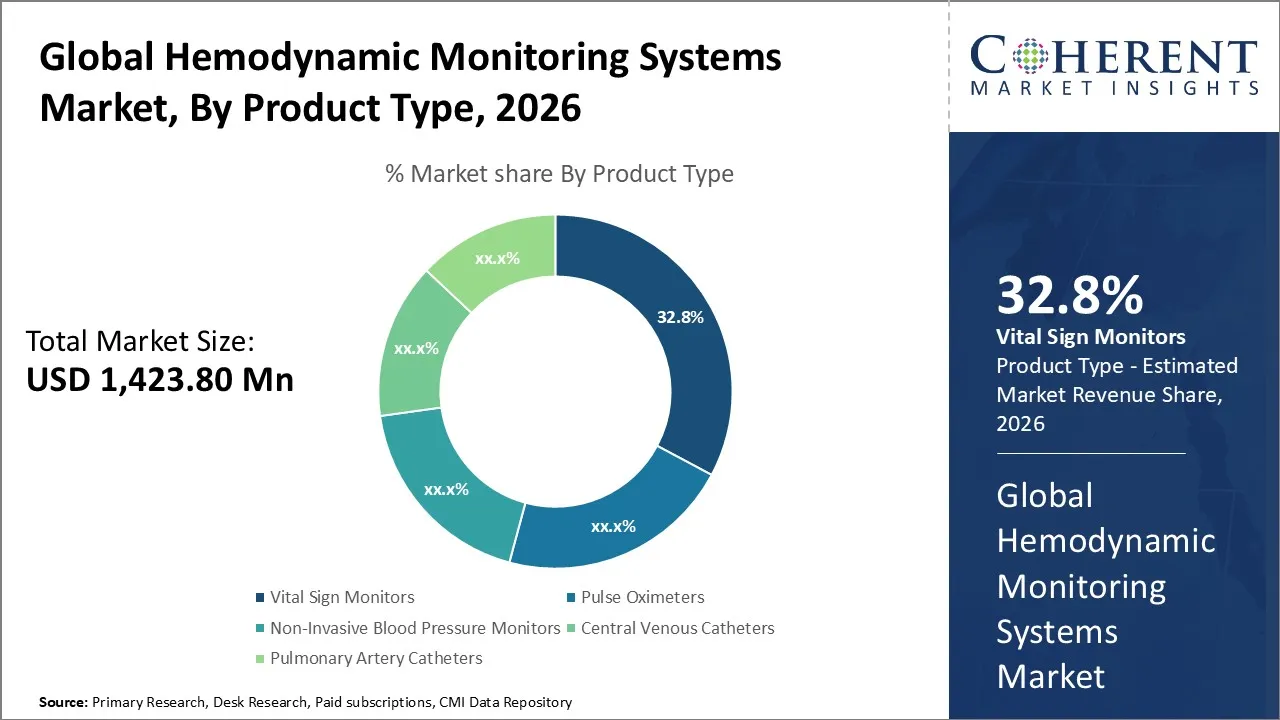Select the % Market share By Product Type label

558,173
